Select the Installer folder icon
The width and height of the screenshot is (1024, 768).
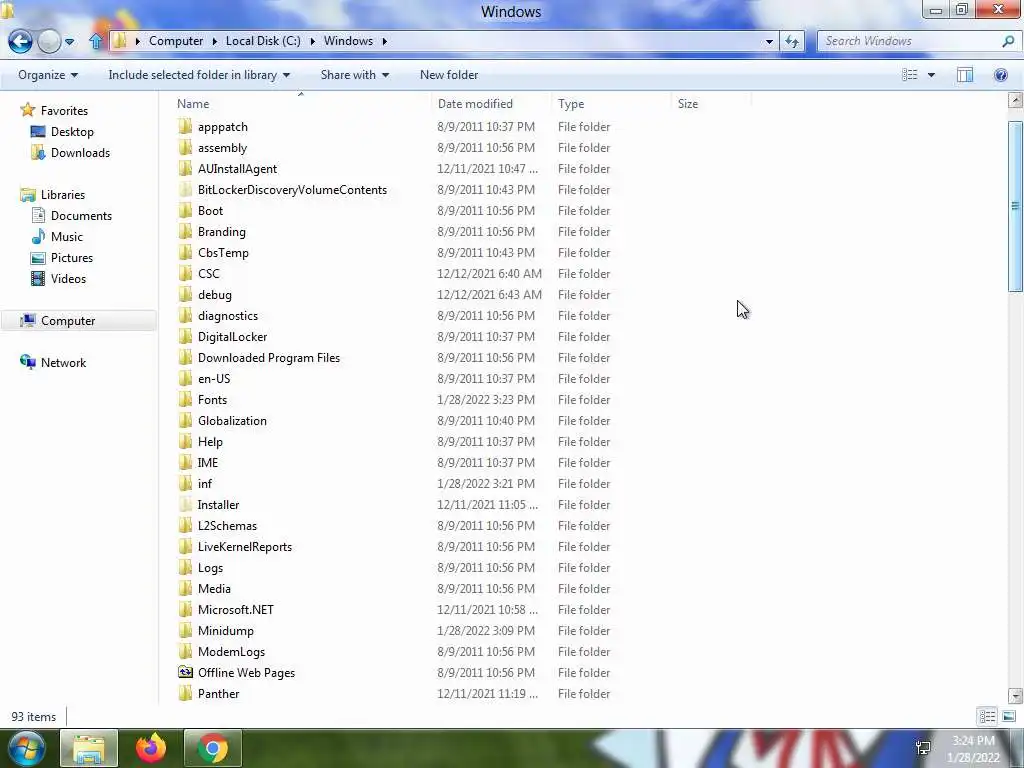click(185, 504)
